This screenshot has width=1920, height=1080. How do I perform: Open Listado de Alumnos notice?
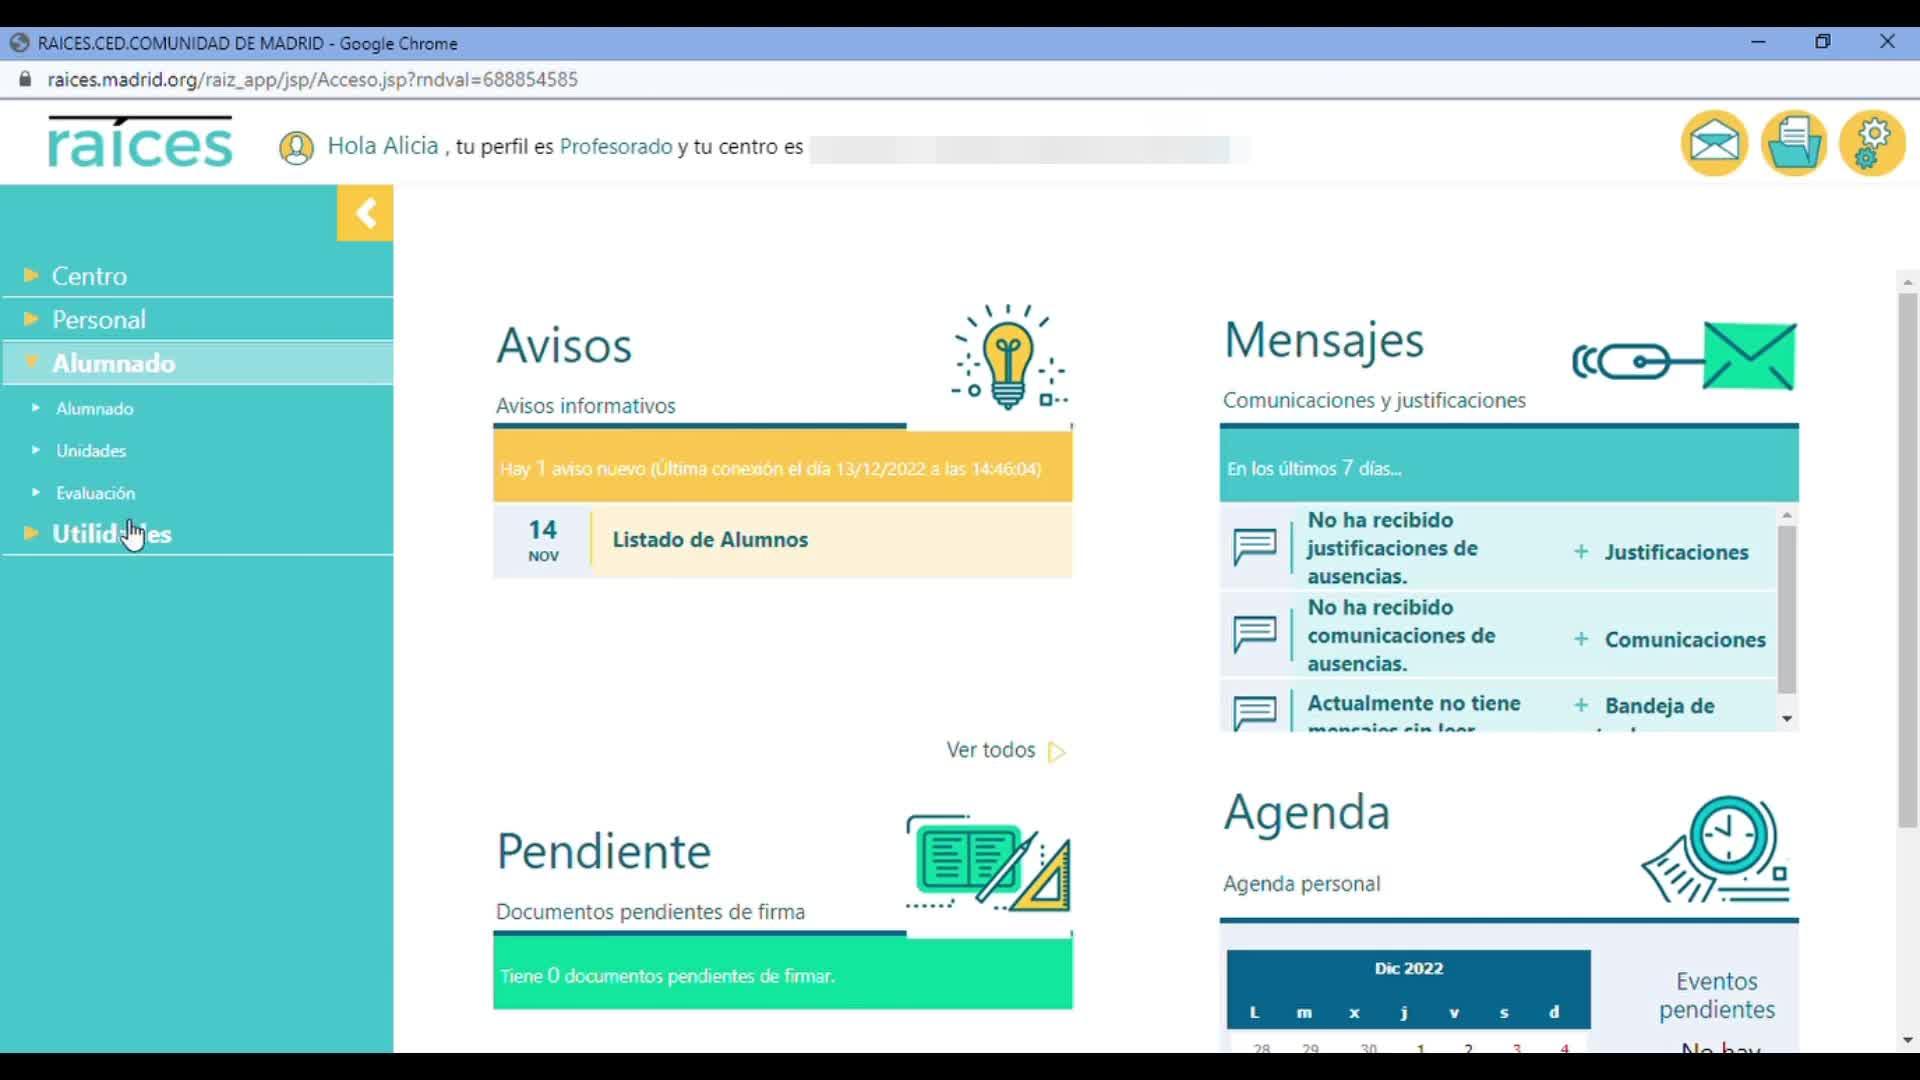tap(710, 540)
